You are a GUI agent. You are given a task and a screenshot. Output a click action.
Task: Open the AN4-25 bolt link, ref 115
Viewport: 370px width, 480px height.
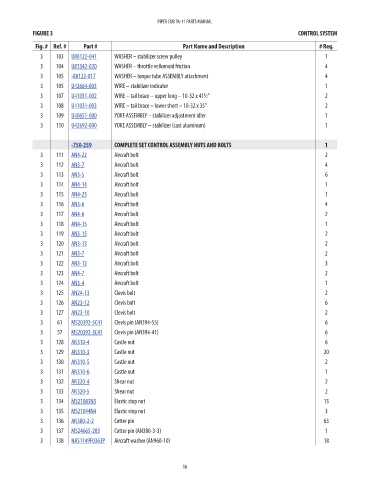pyautogui.click(x=79, y=194)
